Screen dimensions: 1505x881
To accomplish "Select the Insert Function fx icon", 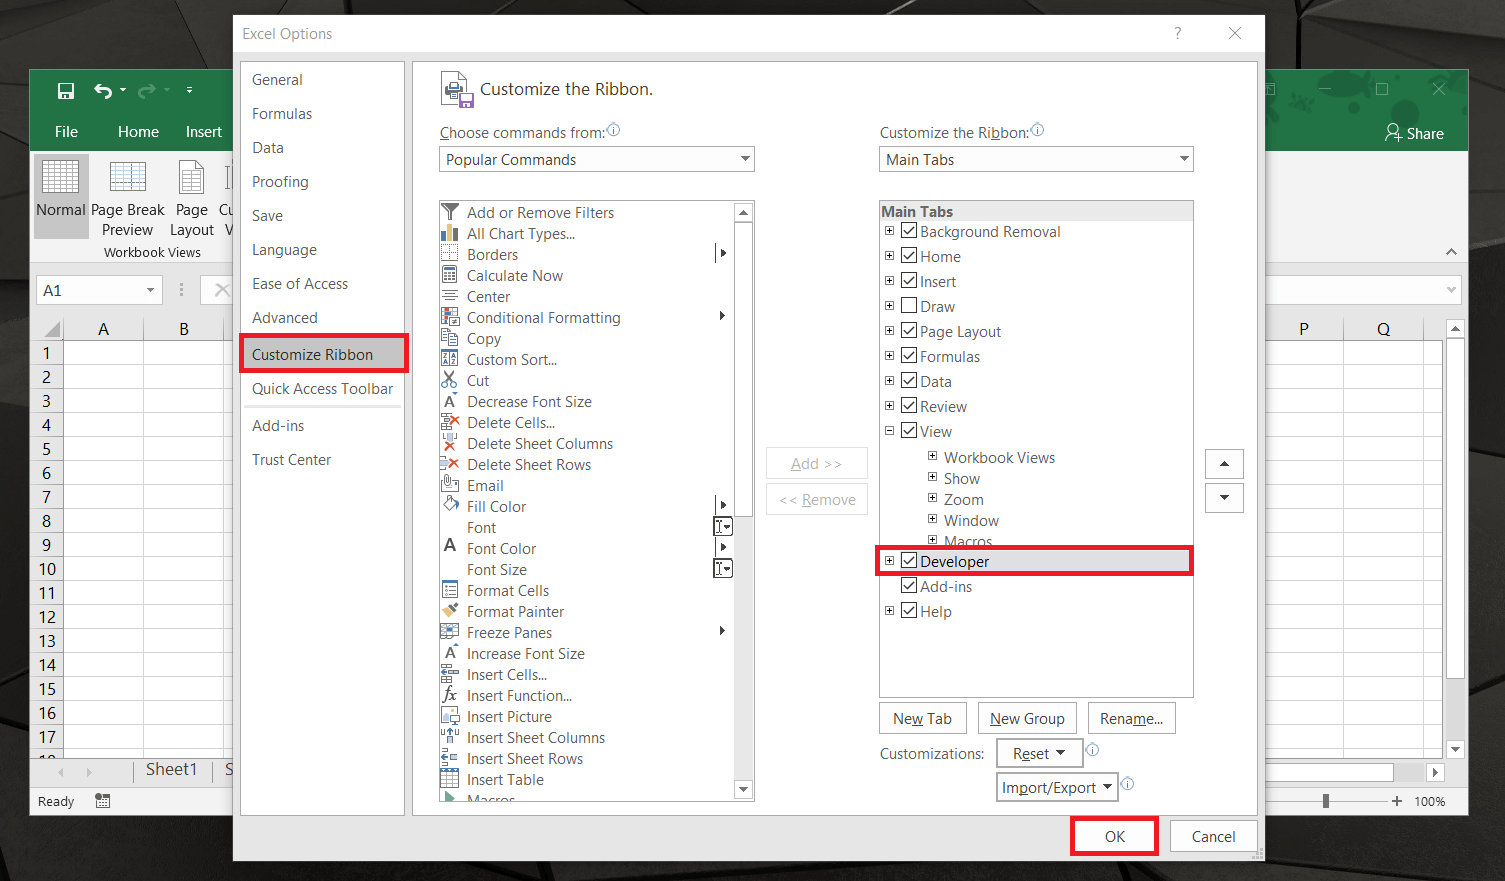I will pos(450,695).
